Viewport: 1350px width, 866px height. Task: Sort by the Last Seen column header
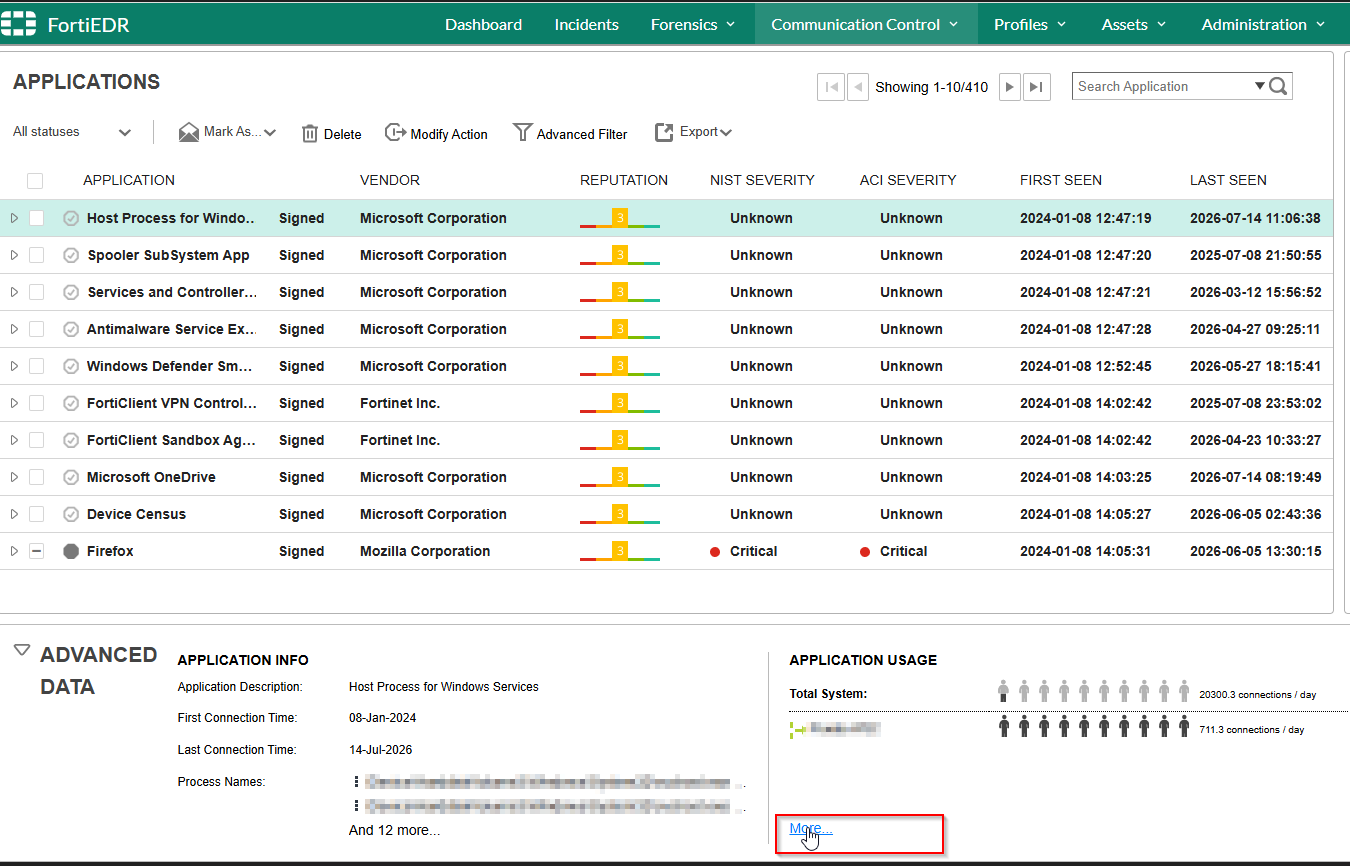pos(1228,181)
